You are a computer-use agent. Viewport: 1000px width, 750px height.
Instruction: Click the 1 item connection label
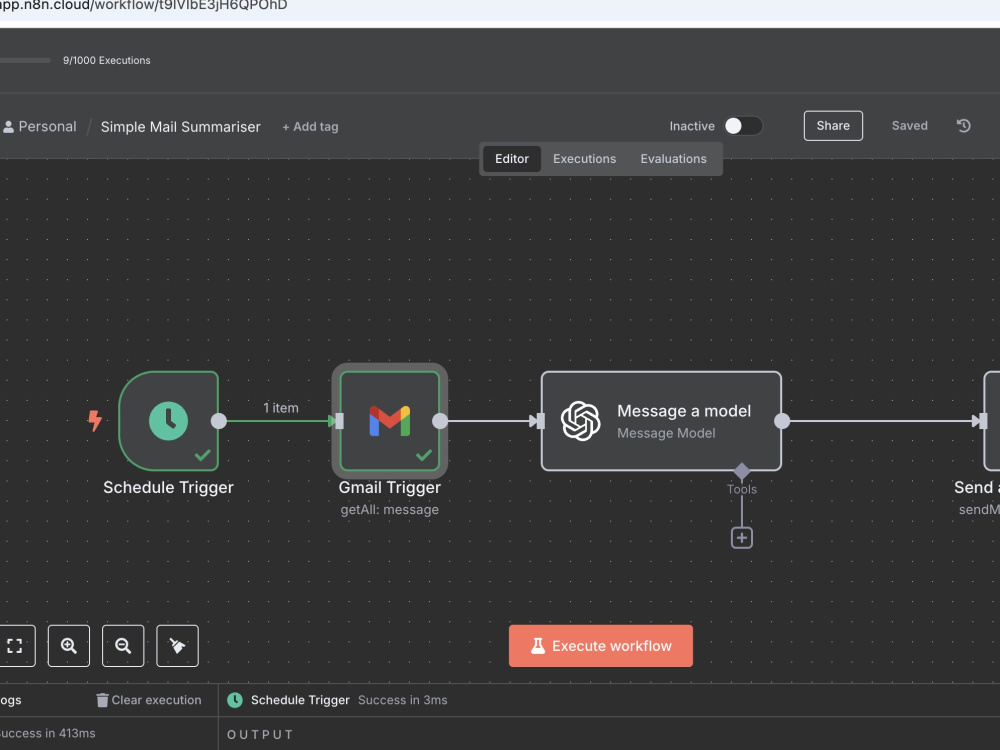pos(281,408)
